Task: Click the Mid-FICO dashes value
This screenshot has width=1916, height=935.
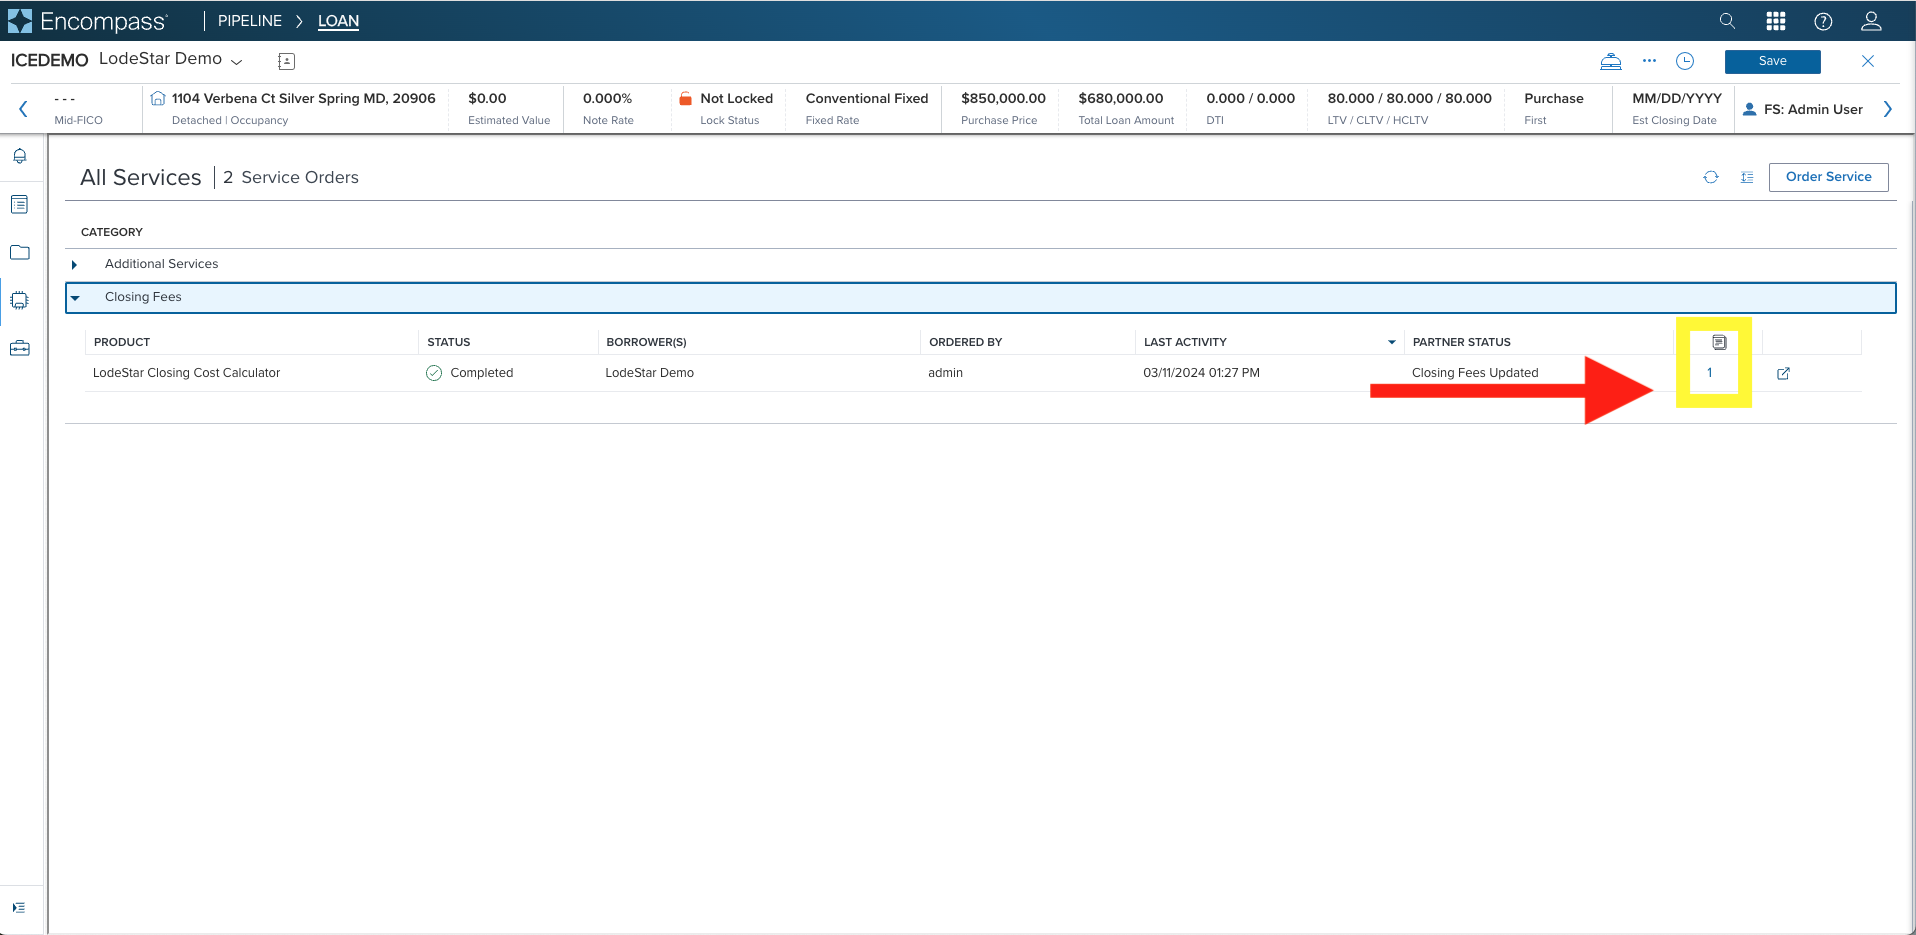Action: pyautogui.click(x=65, y=99)
